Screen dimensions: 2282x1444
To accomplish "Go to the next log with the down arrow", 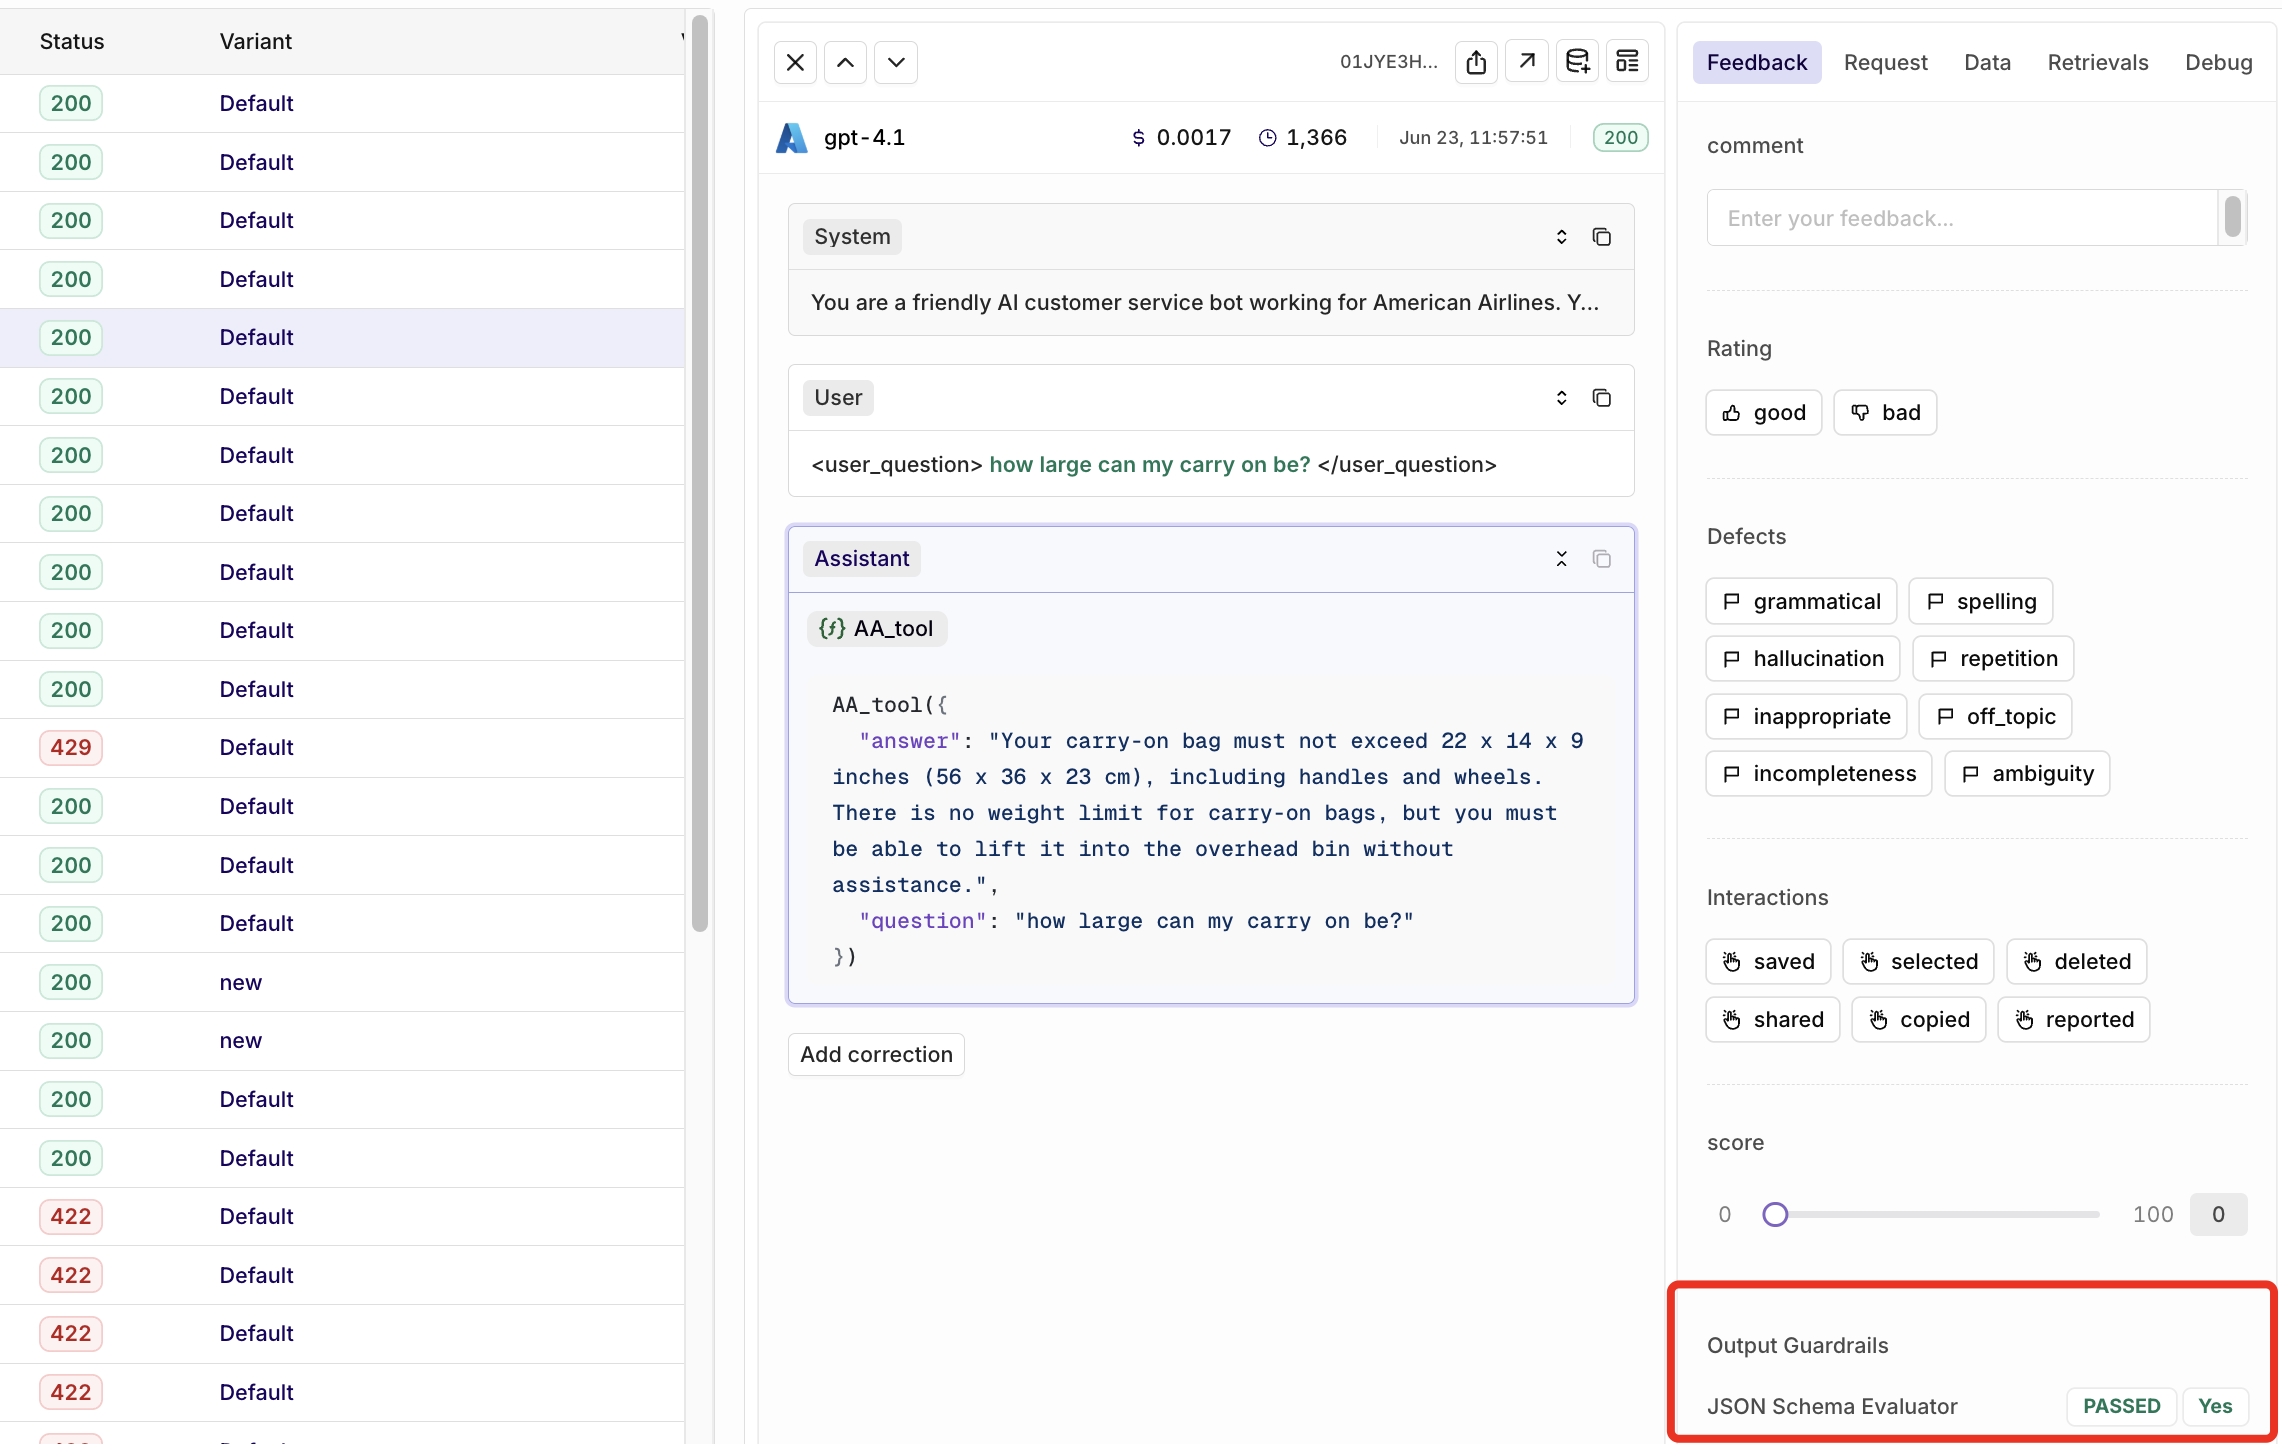I will pos(896,62).
